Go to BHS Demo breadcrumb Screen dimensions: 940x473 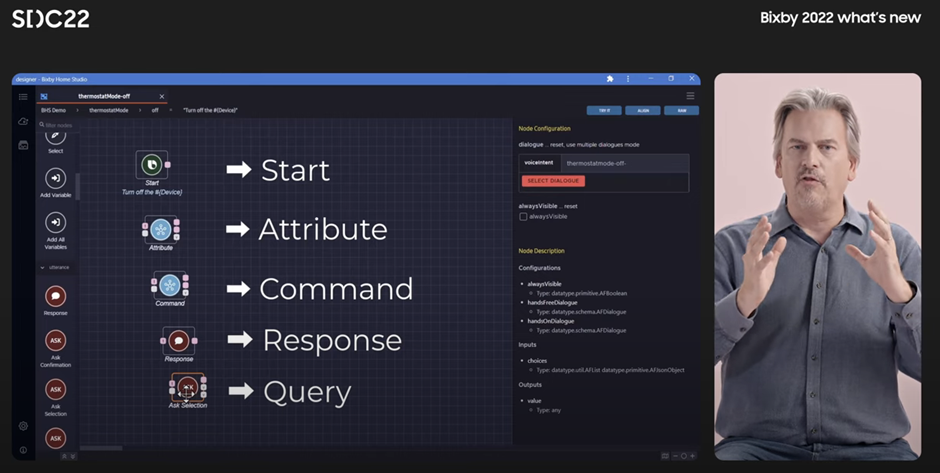coord(53,110)
